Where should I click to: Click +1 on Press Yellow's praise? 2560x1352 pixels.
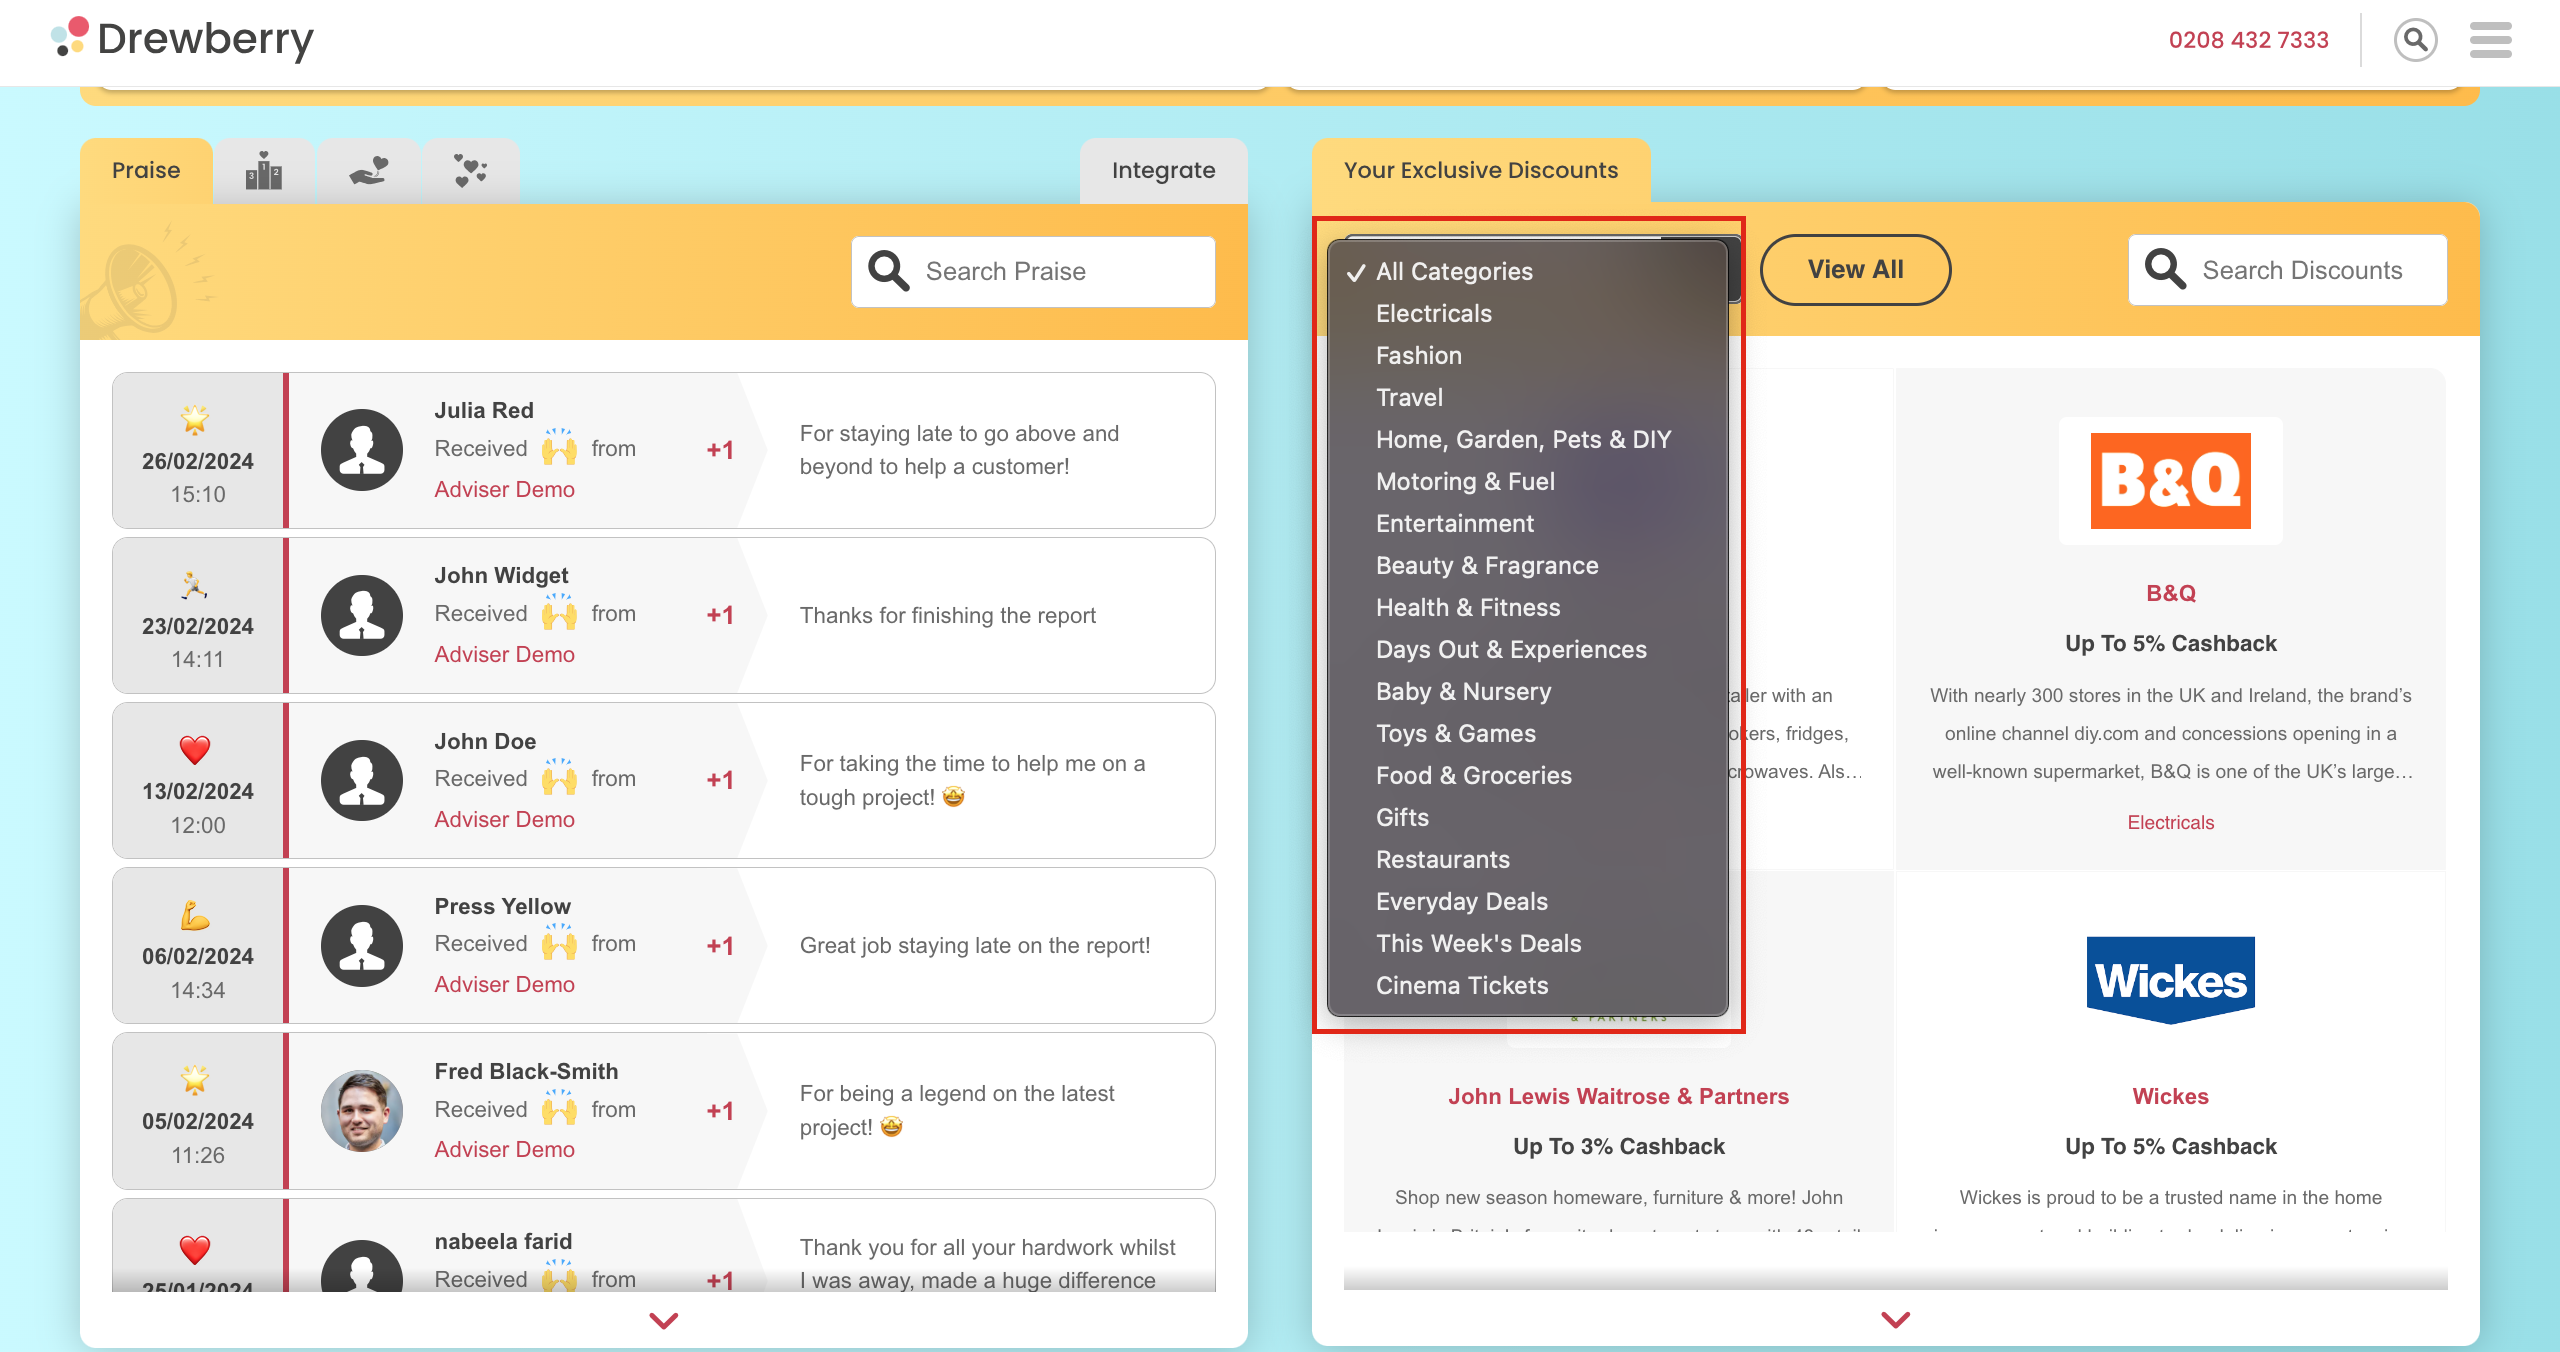(720, 946)
